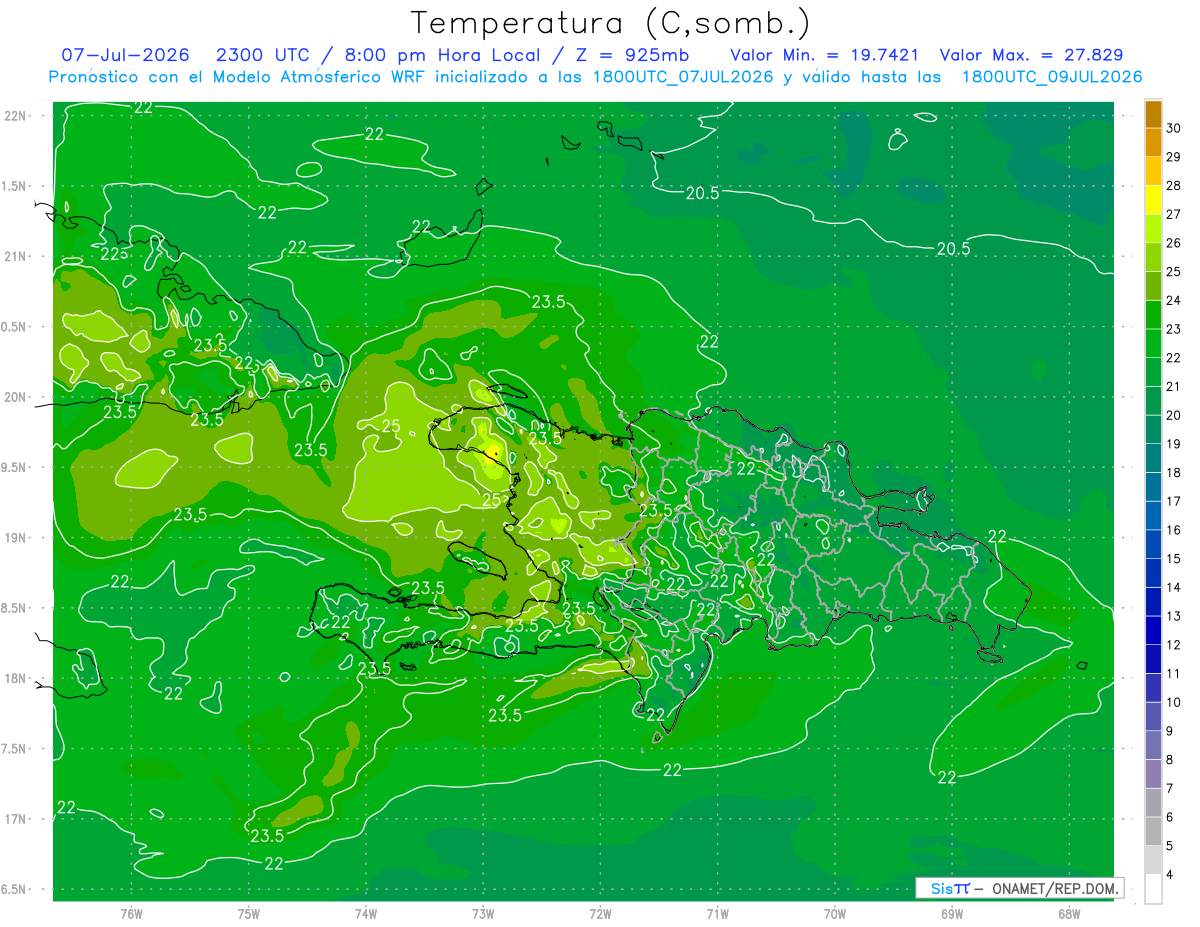Click the legend value "19"

[1174, 444]
